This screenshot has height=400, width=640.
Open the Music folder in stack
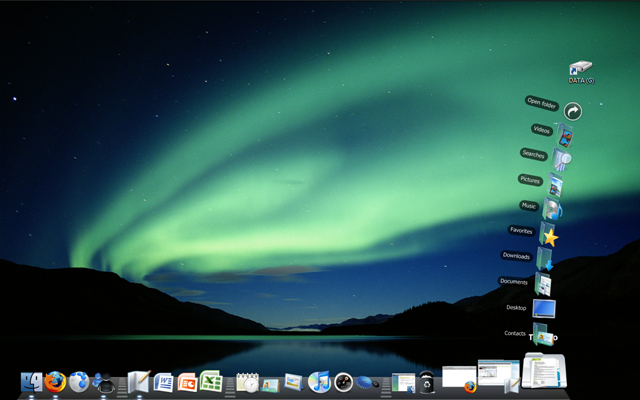point(552,209)
